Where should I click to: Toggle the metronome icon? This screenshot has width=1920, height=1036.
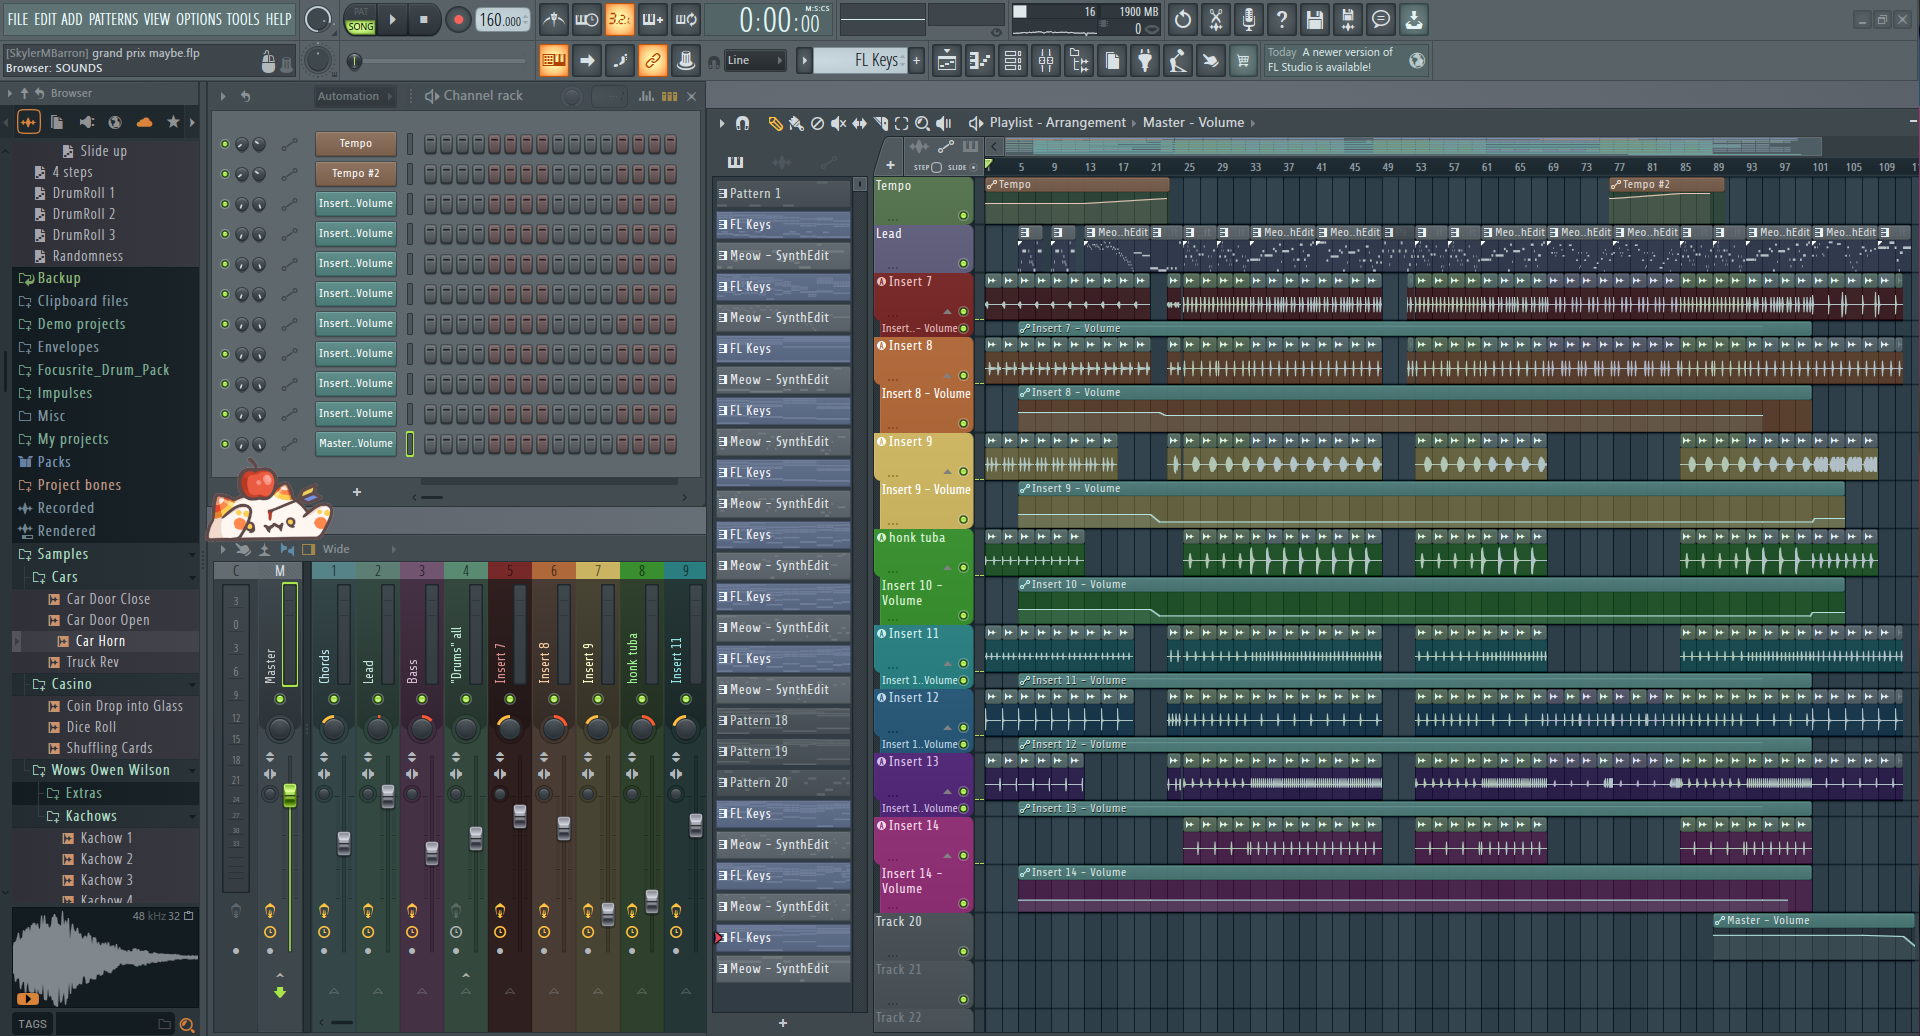(x=553, y=19)
